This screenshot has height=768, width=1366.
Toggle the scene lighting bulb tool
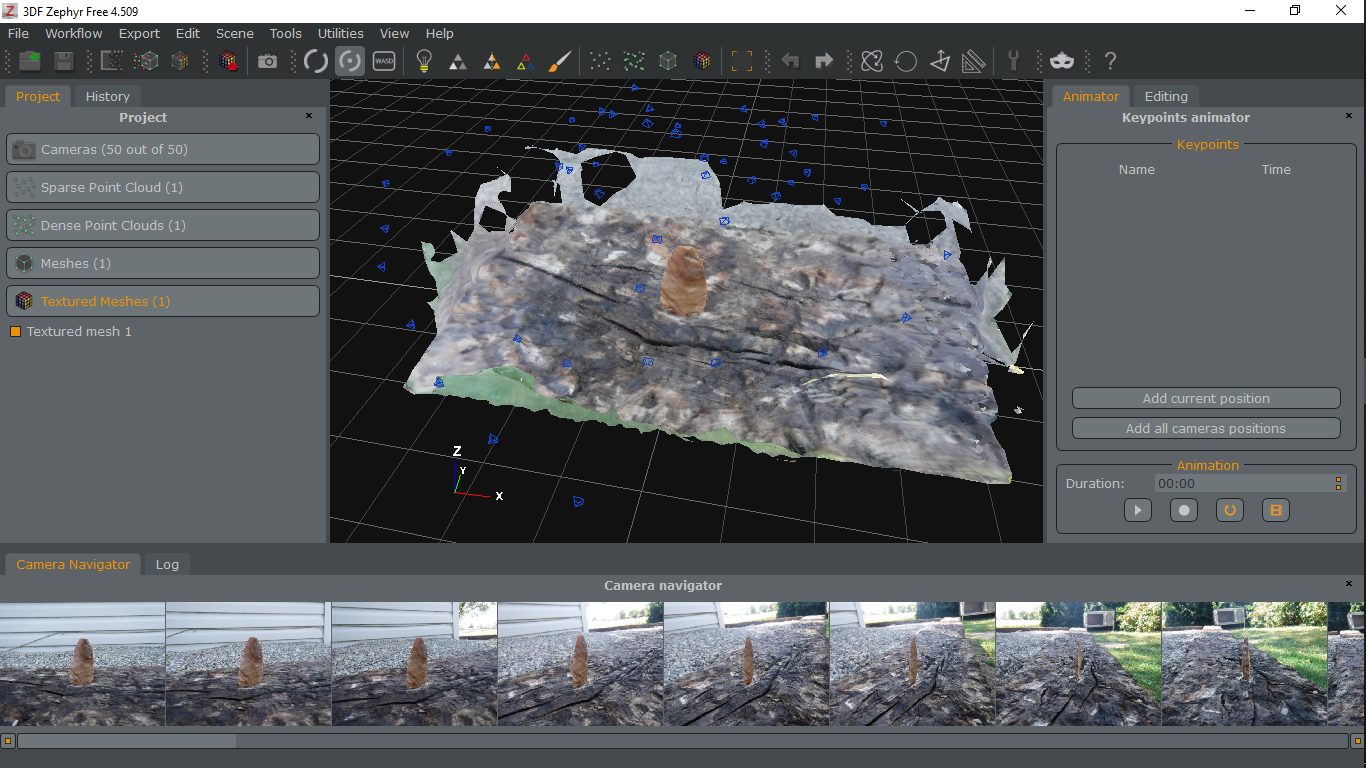point(423,60)
